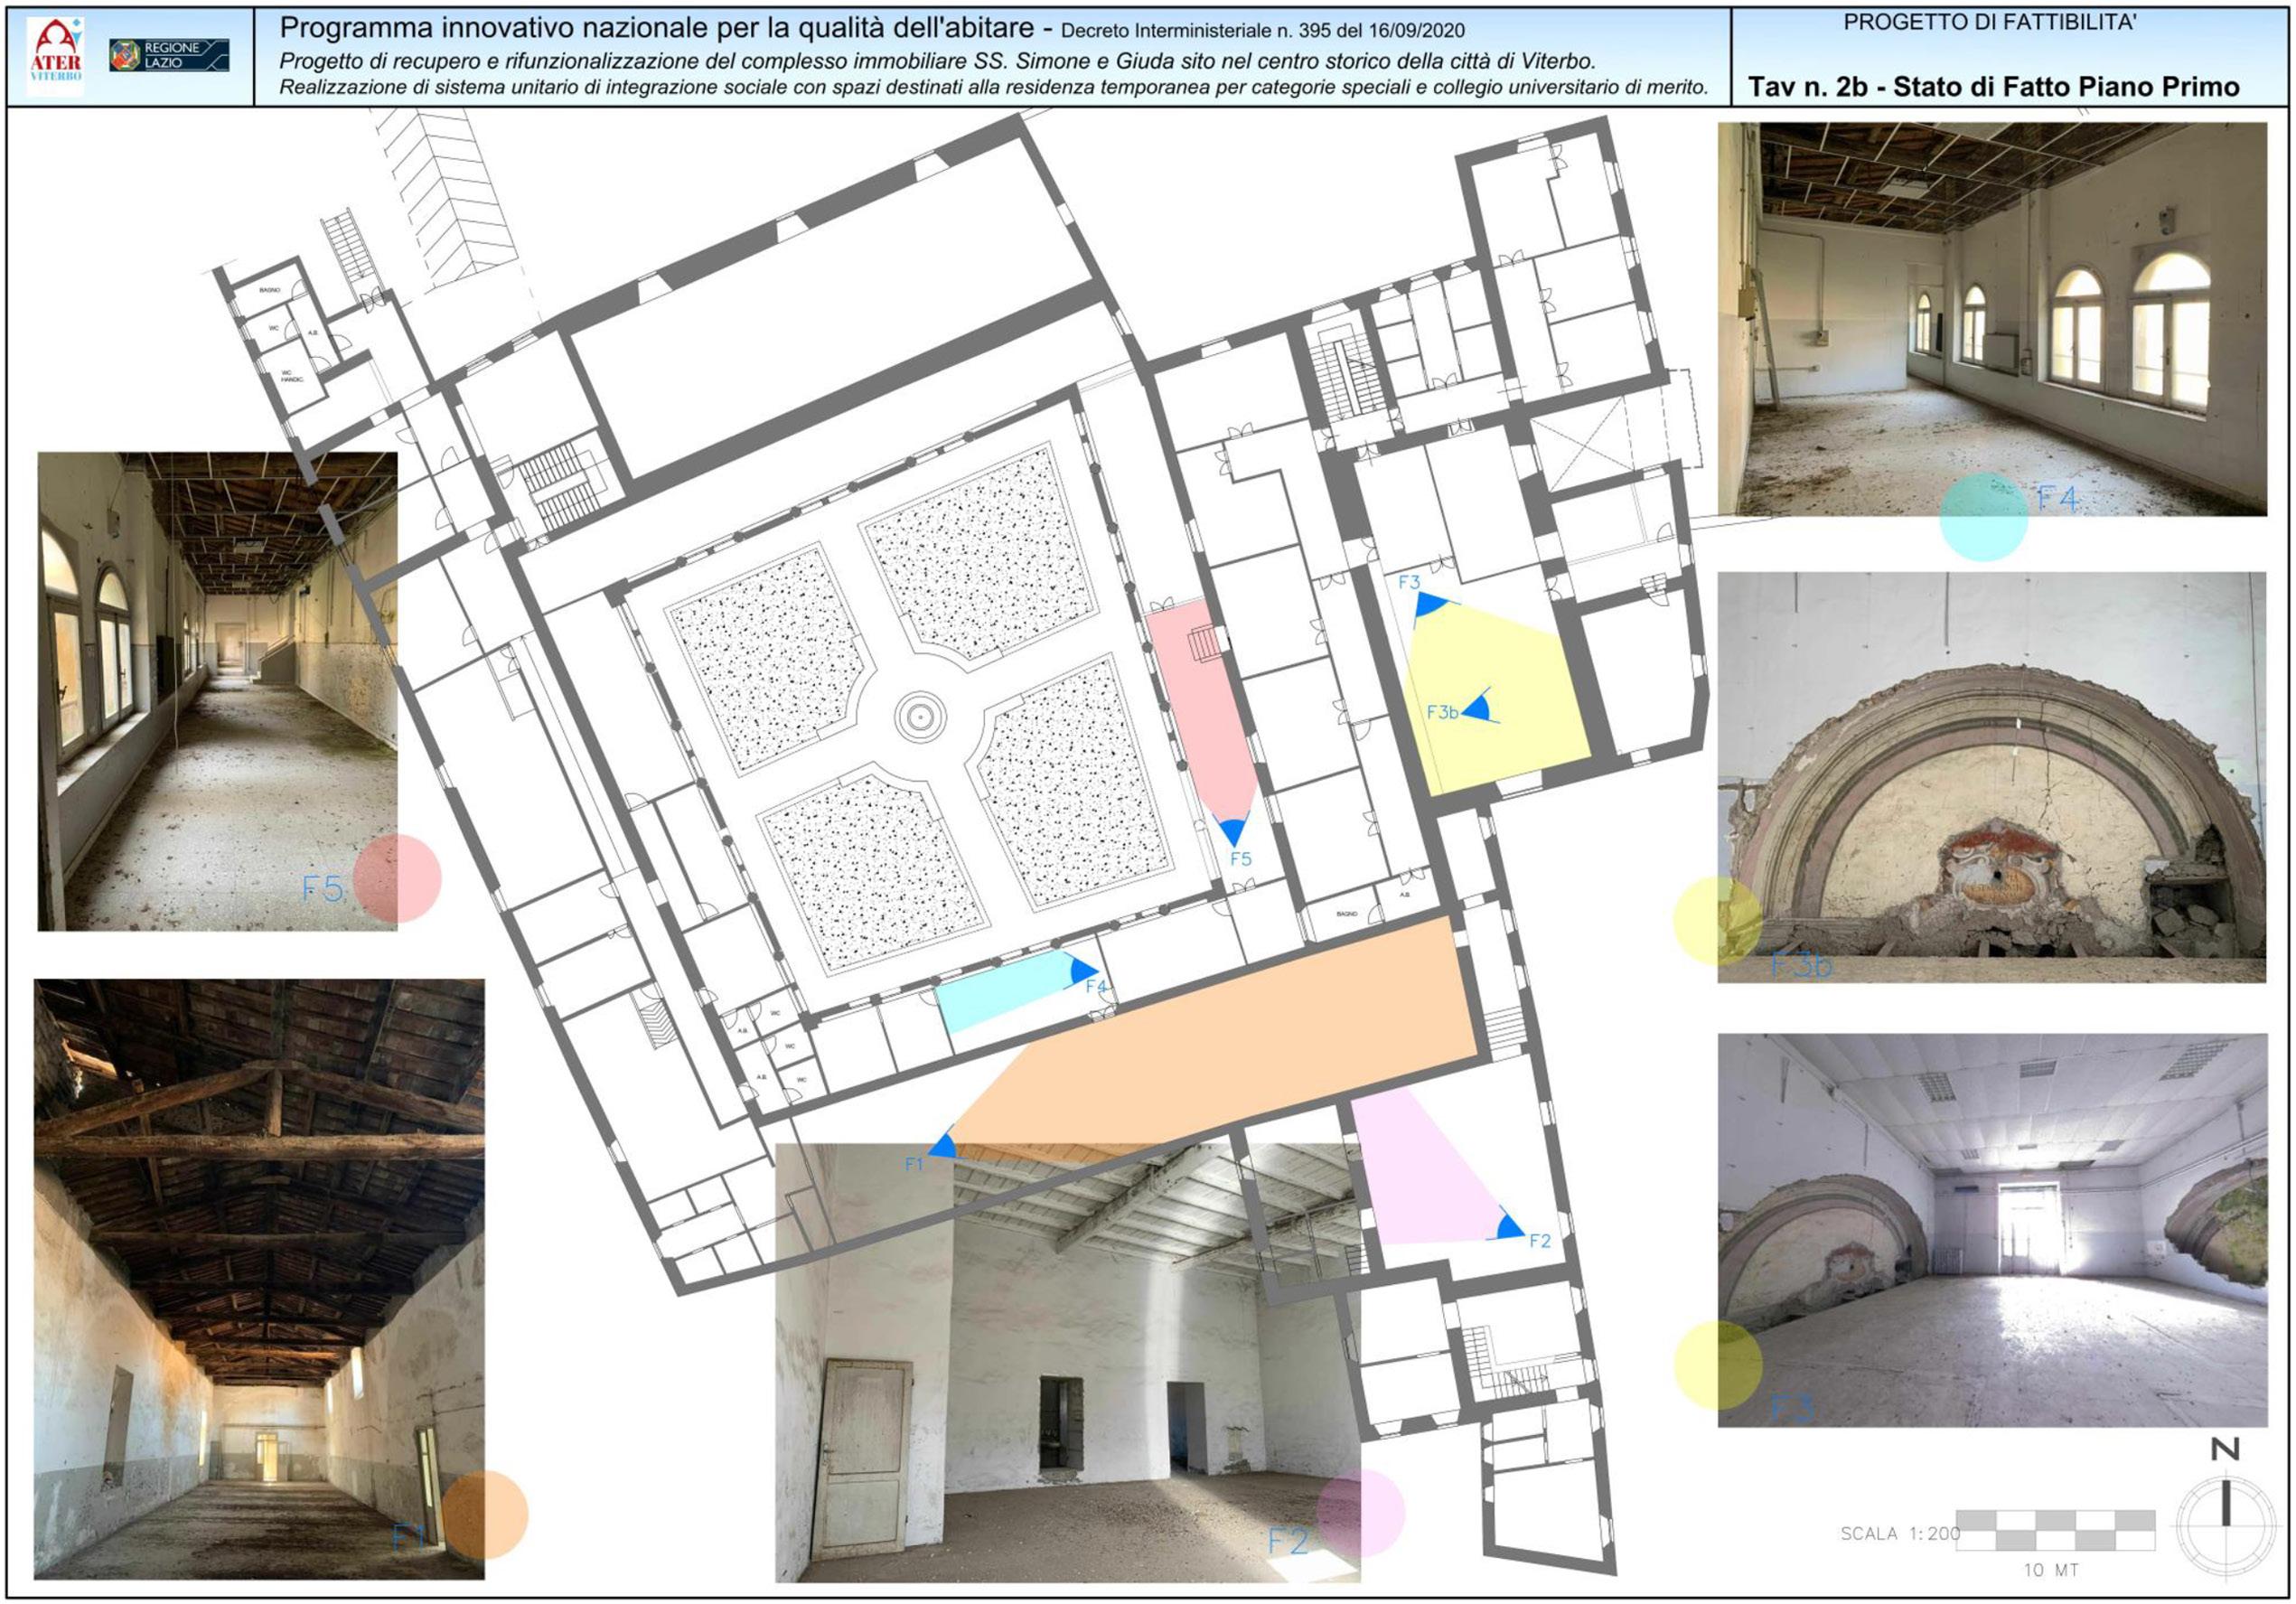Click the cyan circle beside F4 photo

[x=1983, y=517]
